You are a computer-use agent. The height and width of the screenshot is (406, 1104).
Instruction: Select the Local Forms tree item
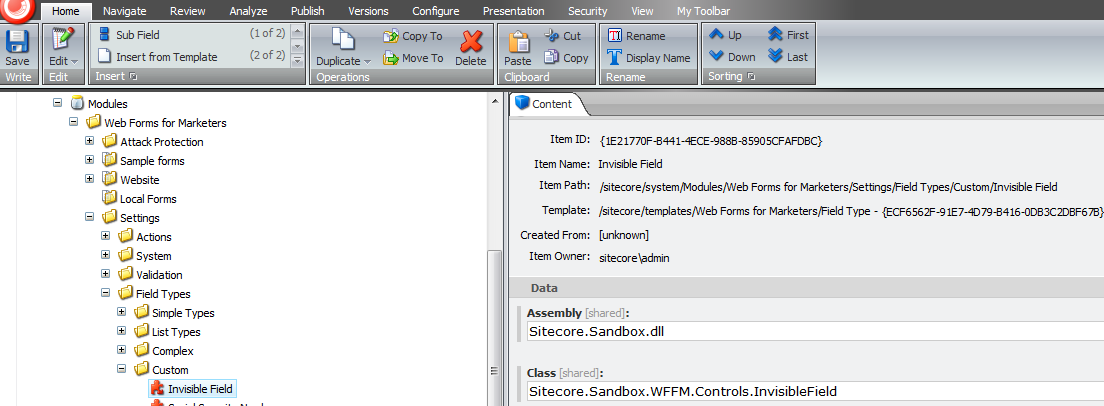click(147, 199)
